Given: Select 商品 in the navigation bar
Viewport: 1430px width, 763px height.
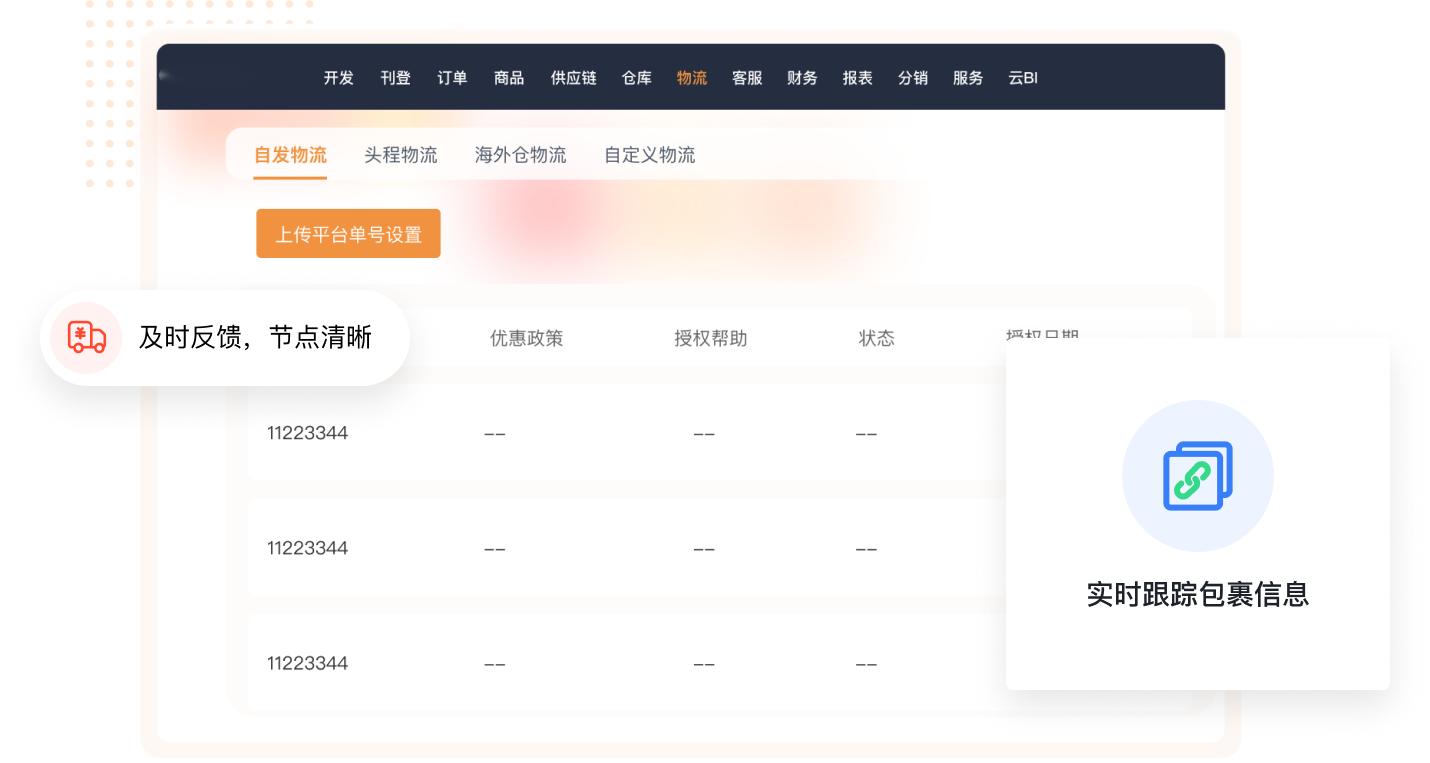Looking at the screenshot, I should coord(509,78).
